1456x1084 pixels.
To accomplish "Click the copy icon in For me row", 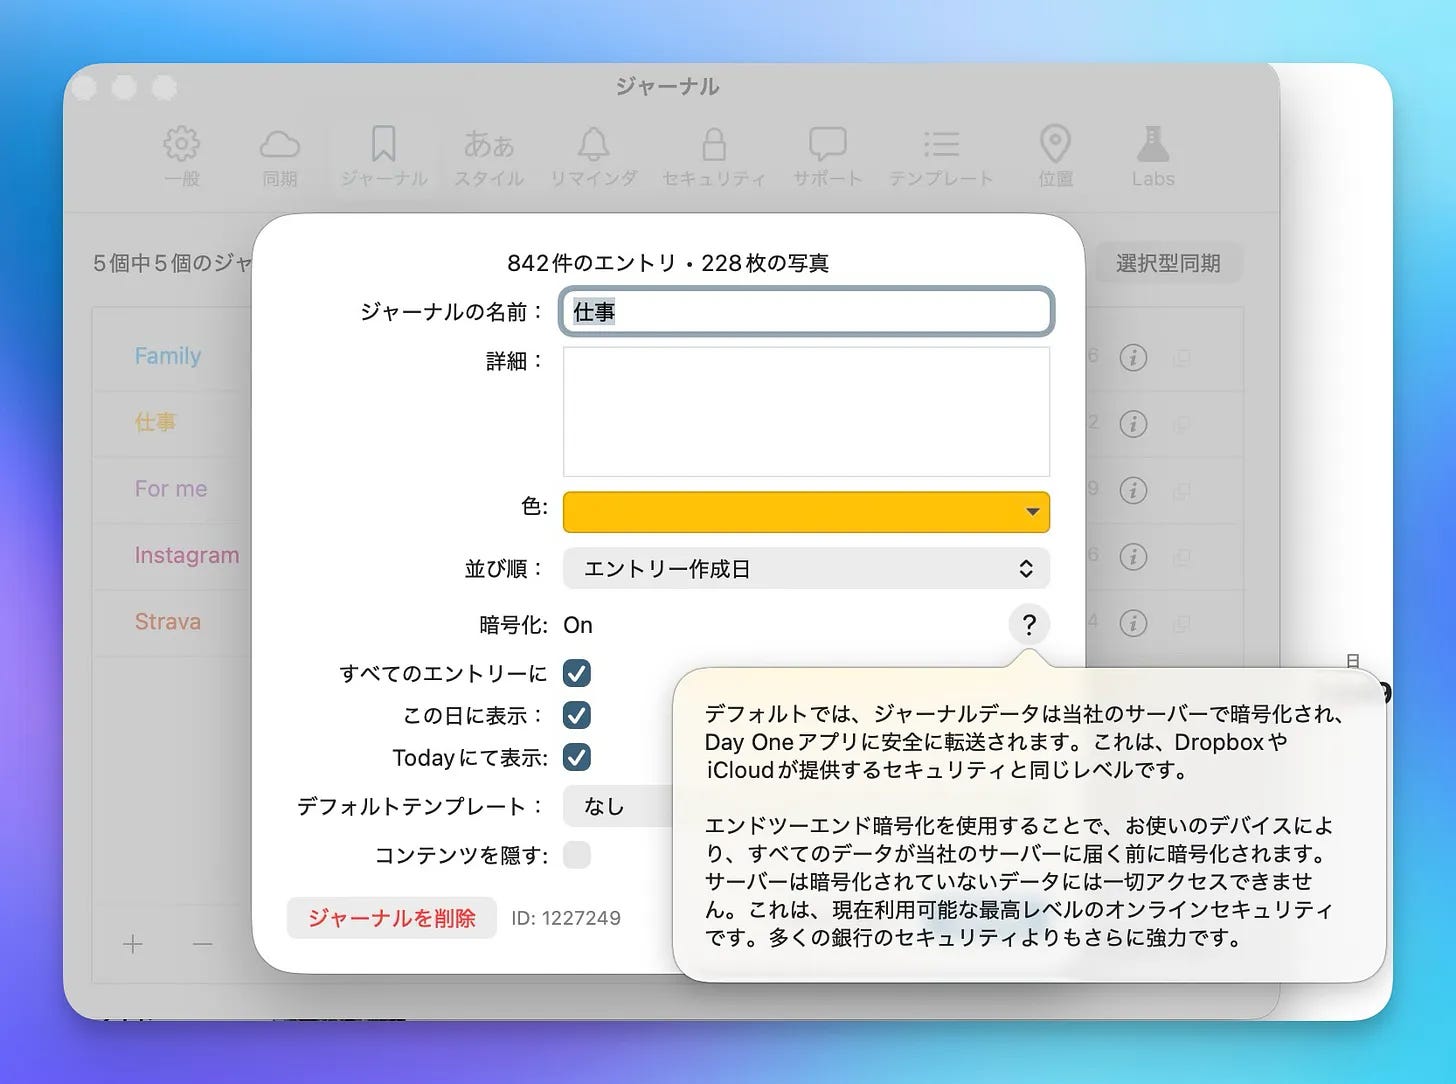I will [x=1181, y=490].
